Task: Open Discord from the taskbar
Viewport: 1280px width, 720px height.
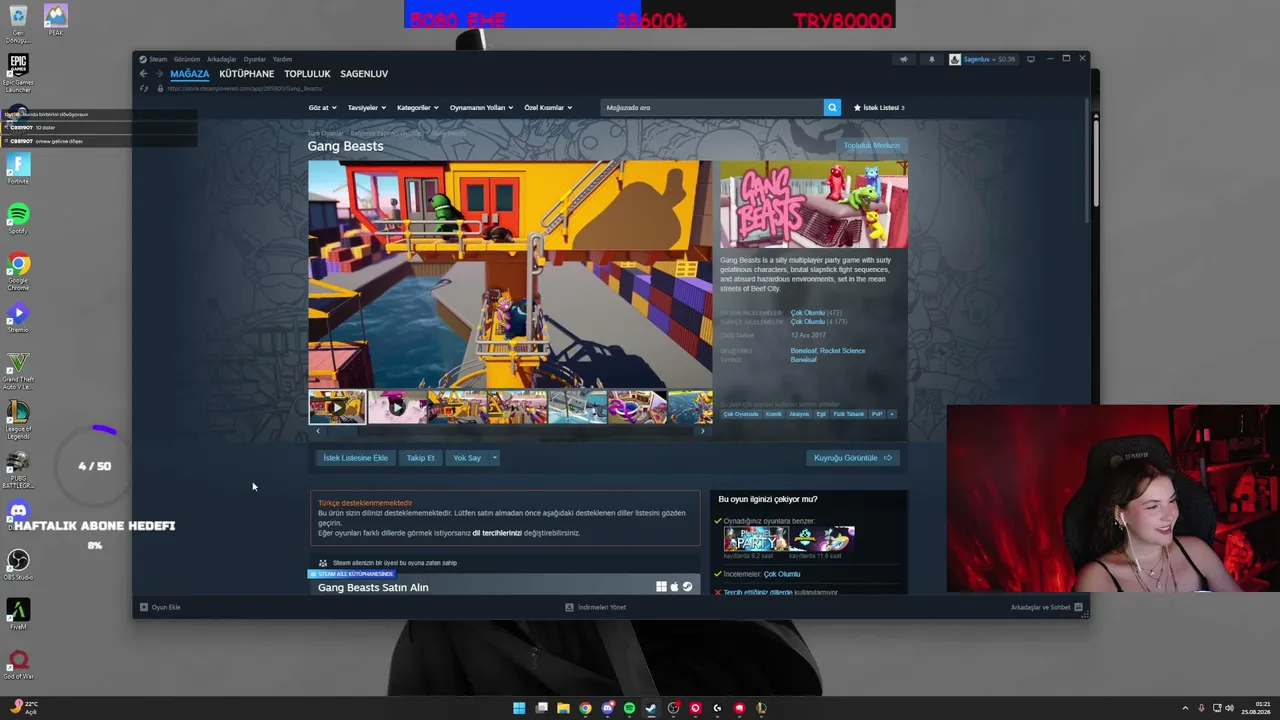Action: [607, 708]
